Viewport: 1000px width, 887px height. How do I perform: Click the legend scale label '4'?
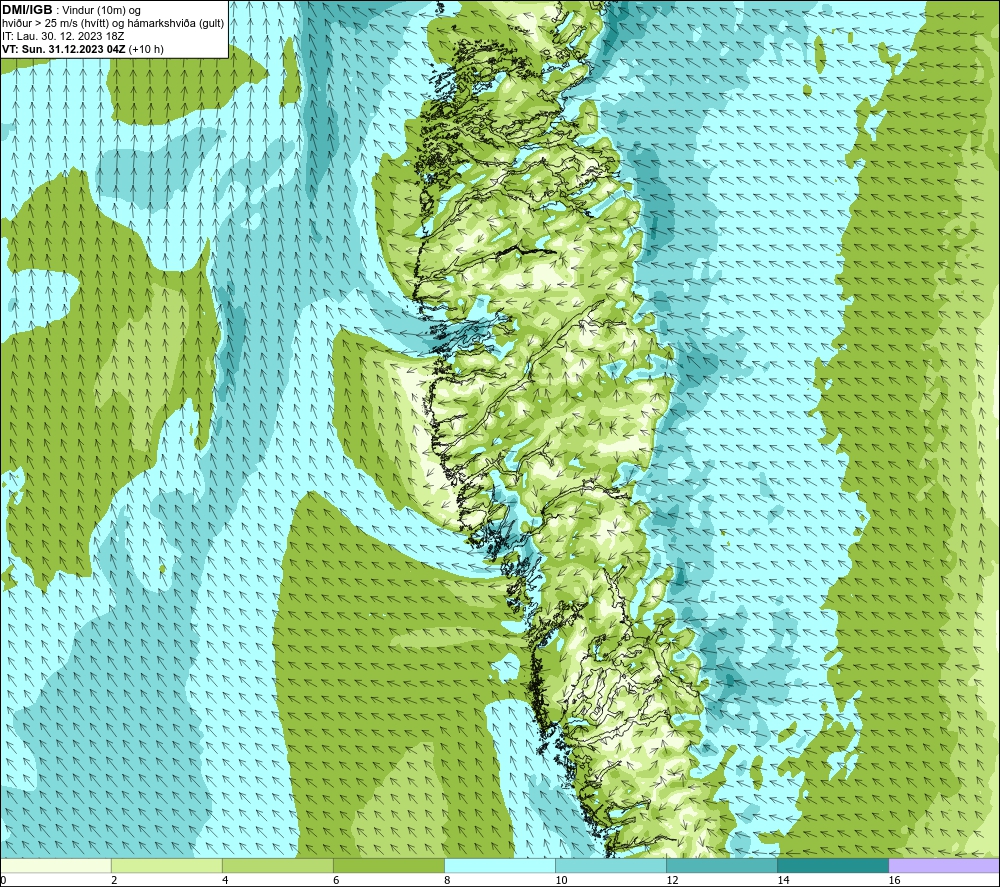[x=225, y=881]
